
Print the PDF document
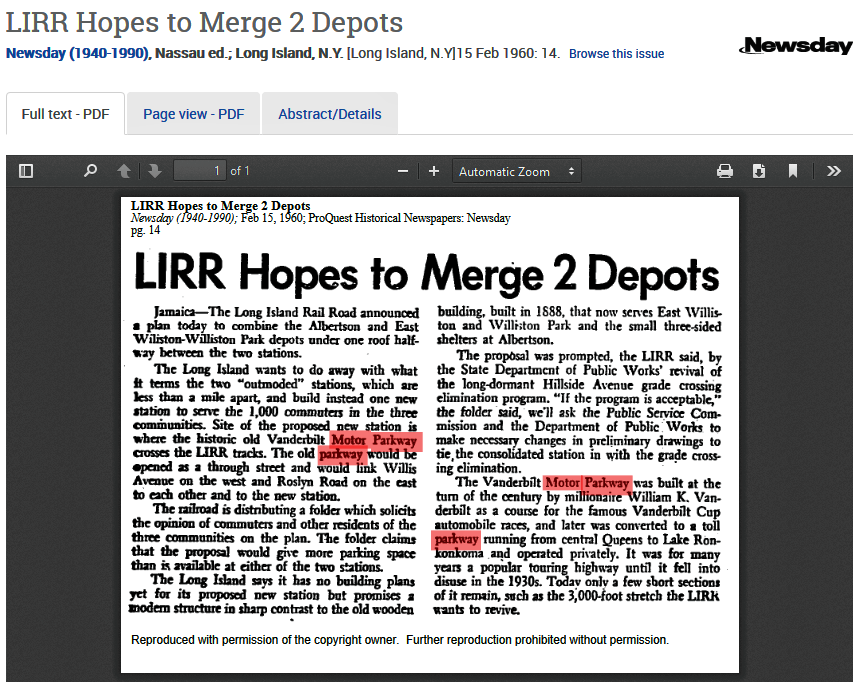725,171
